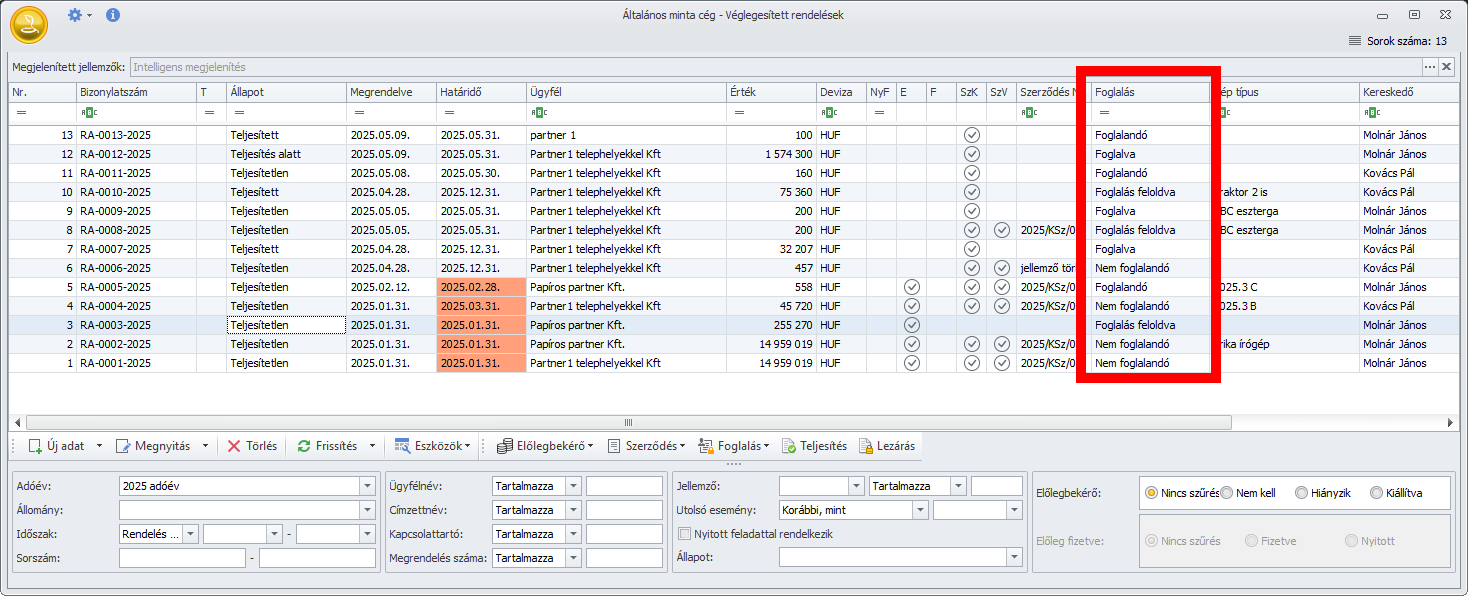Click the E check mark in row RA-0003-2025
The image size is (1468, 596).
(x=911, y=325)
